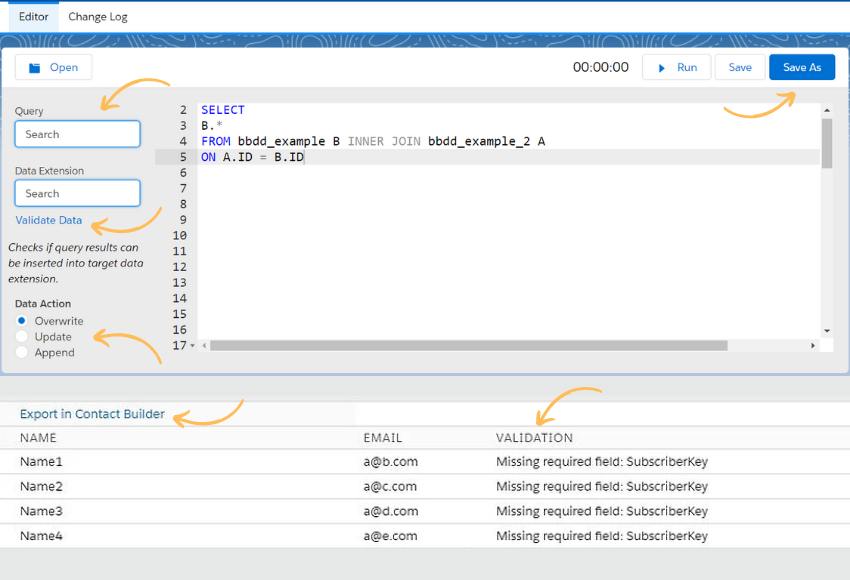Click the EMAIL column header

pyautogui.click(x=383, y=437)
